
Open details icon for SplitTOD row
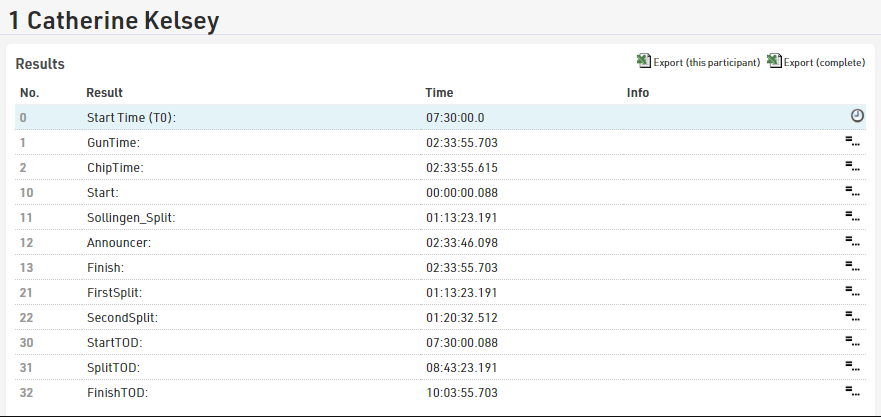point(852,367)
